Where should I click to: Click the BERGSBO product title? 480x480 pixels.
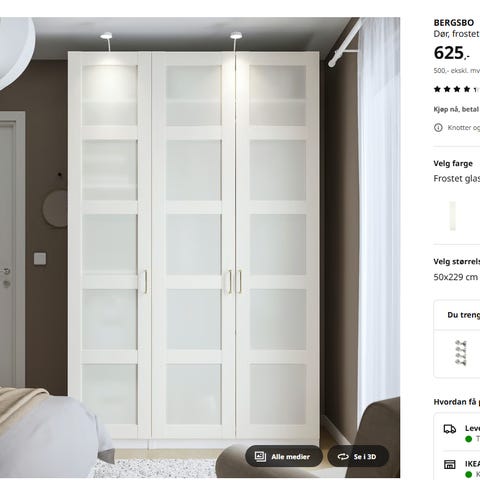pos(454,23)
